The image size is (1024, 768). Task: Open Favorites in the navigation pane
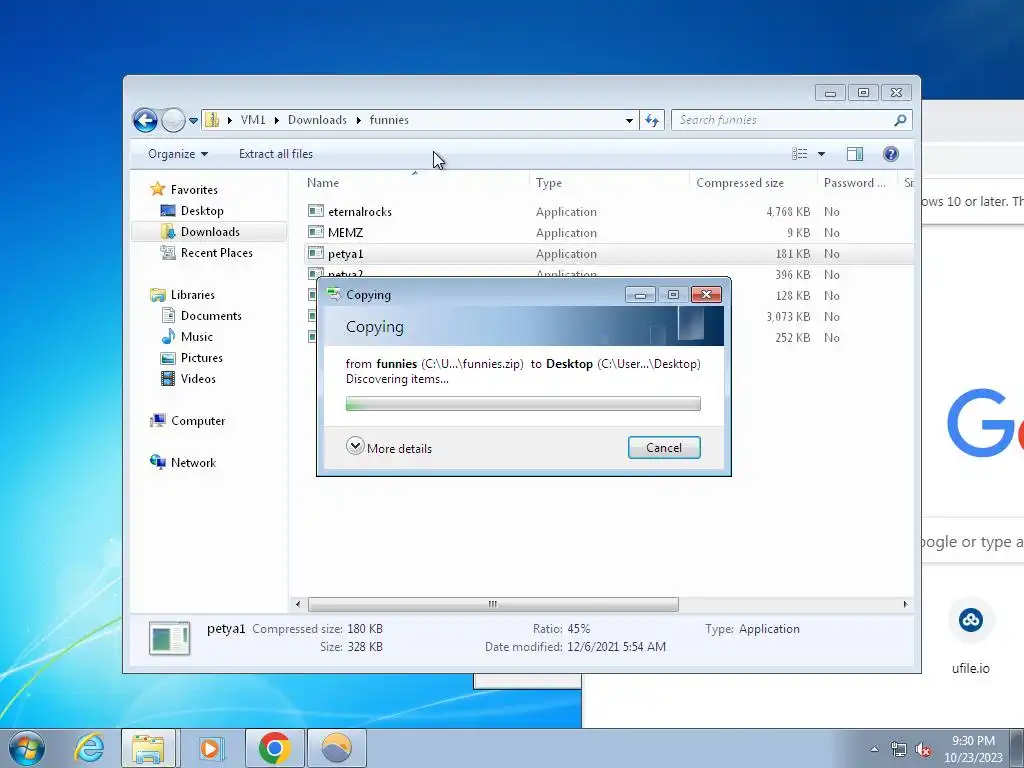click(194, 189)
